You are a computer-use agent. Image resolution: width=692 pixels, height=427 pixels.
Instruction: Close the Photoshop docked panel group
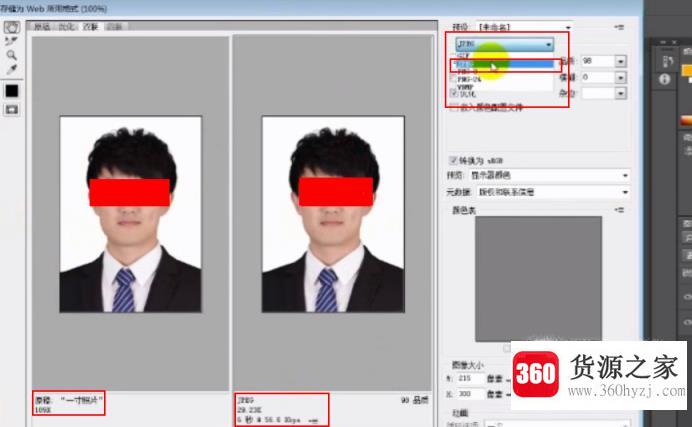pos(674,42)
